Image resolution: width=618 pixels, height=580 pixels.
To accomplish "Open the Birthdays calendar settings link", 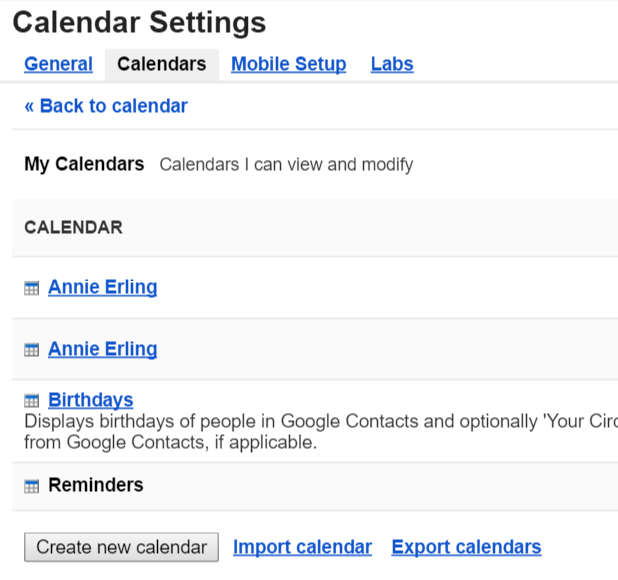I will 90,400.
